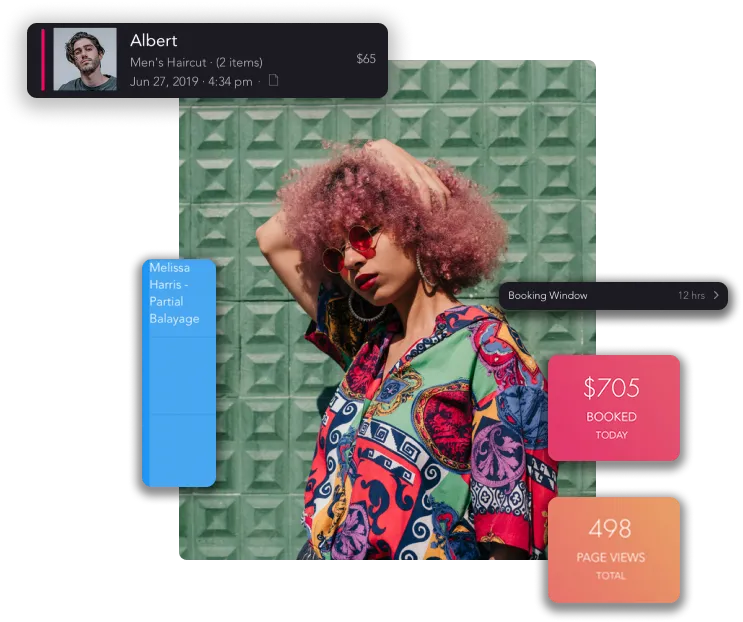
Task: Open the 498 Page Views Total card
Action: click(614, 550)
